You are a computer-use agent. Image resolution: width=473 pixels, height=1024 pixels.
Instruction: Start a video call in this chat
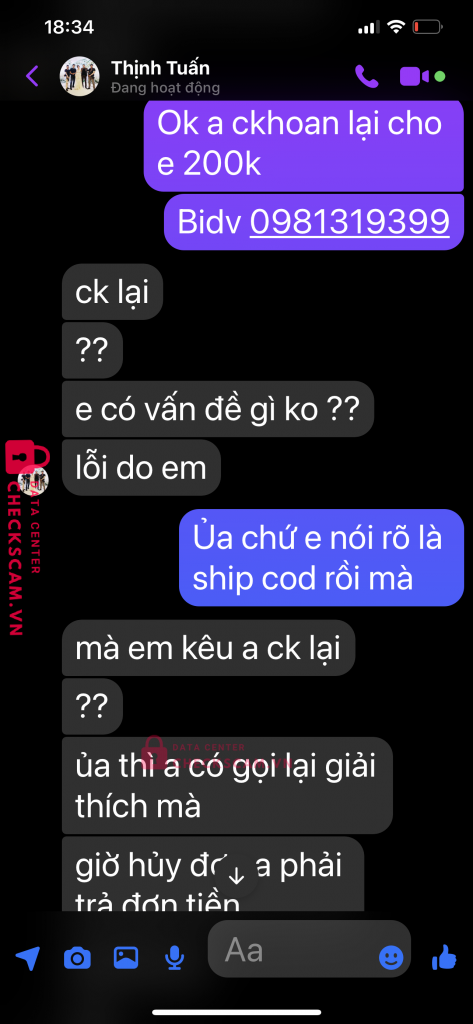click(414, 76)
